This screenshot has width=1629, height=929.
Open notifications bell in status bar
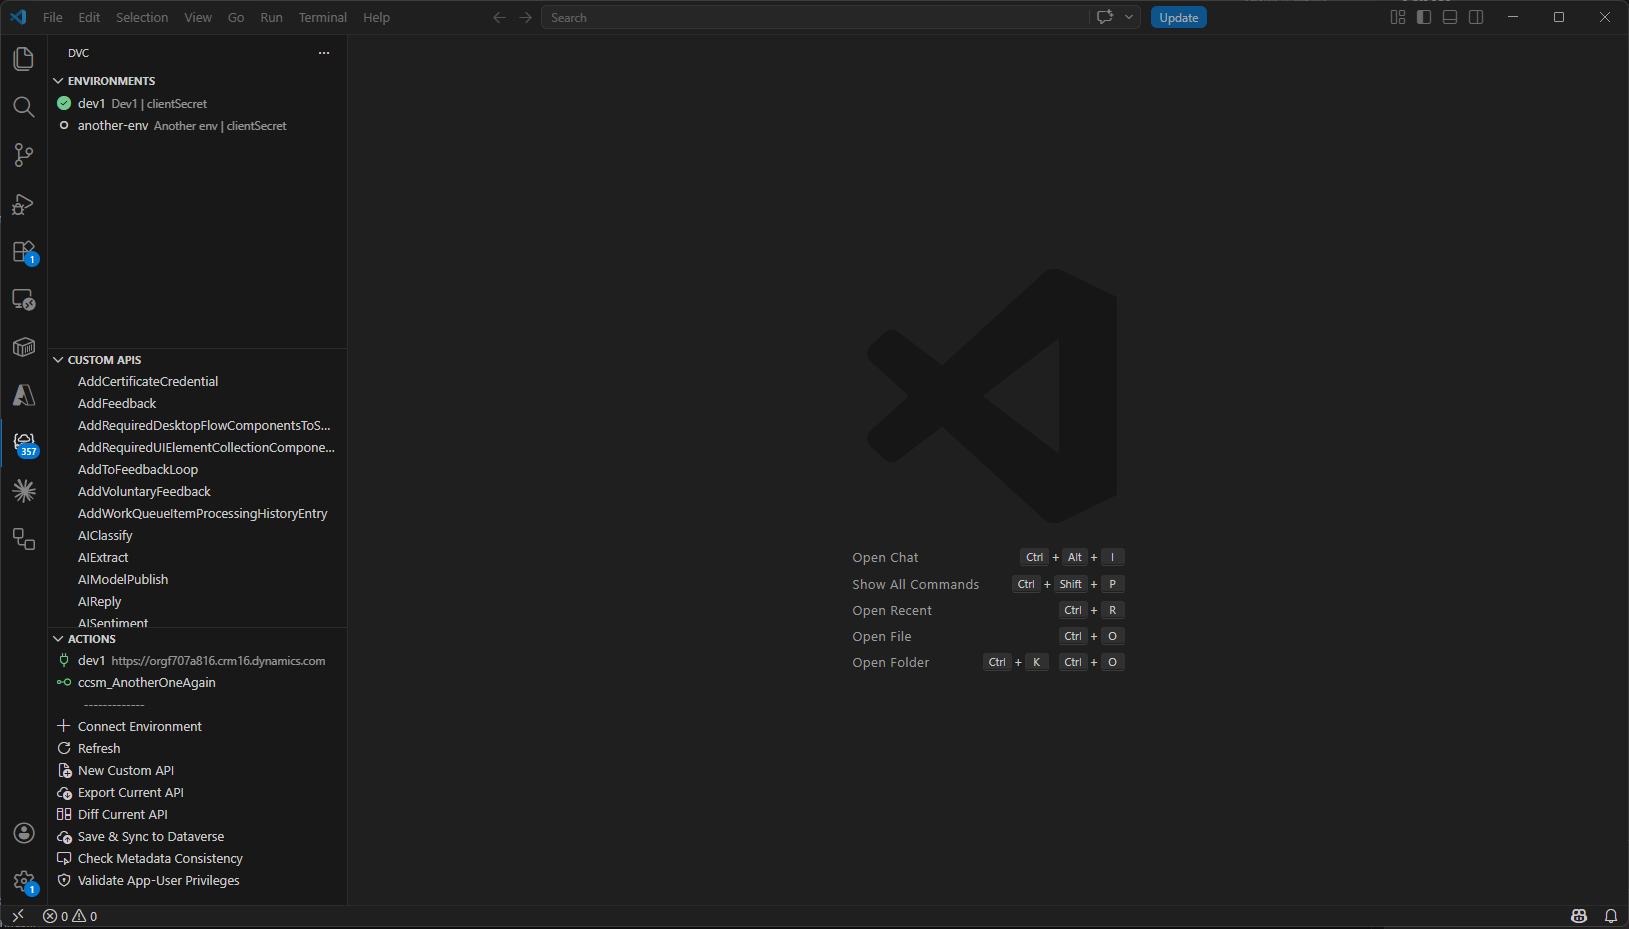[1611, 916]
